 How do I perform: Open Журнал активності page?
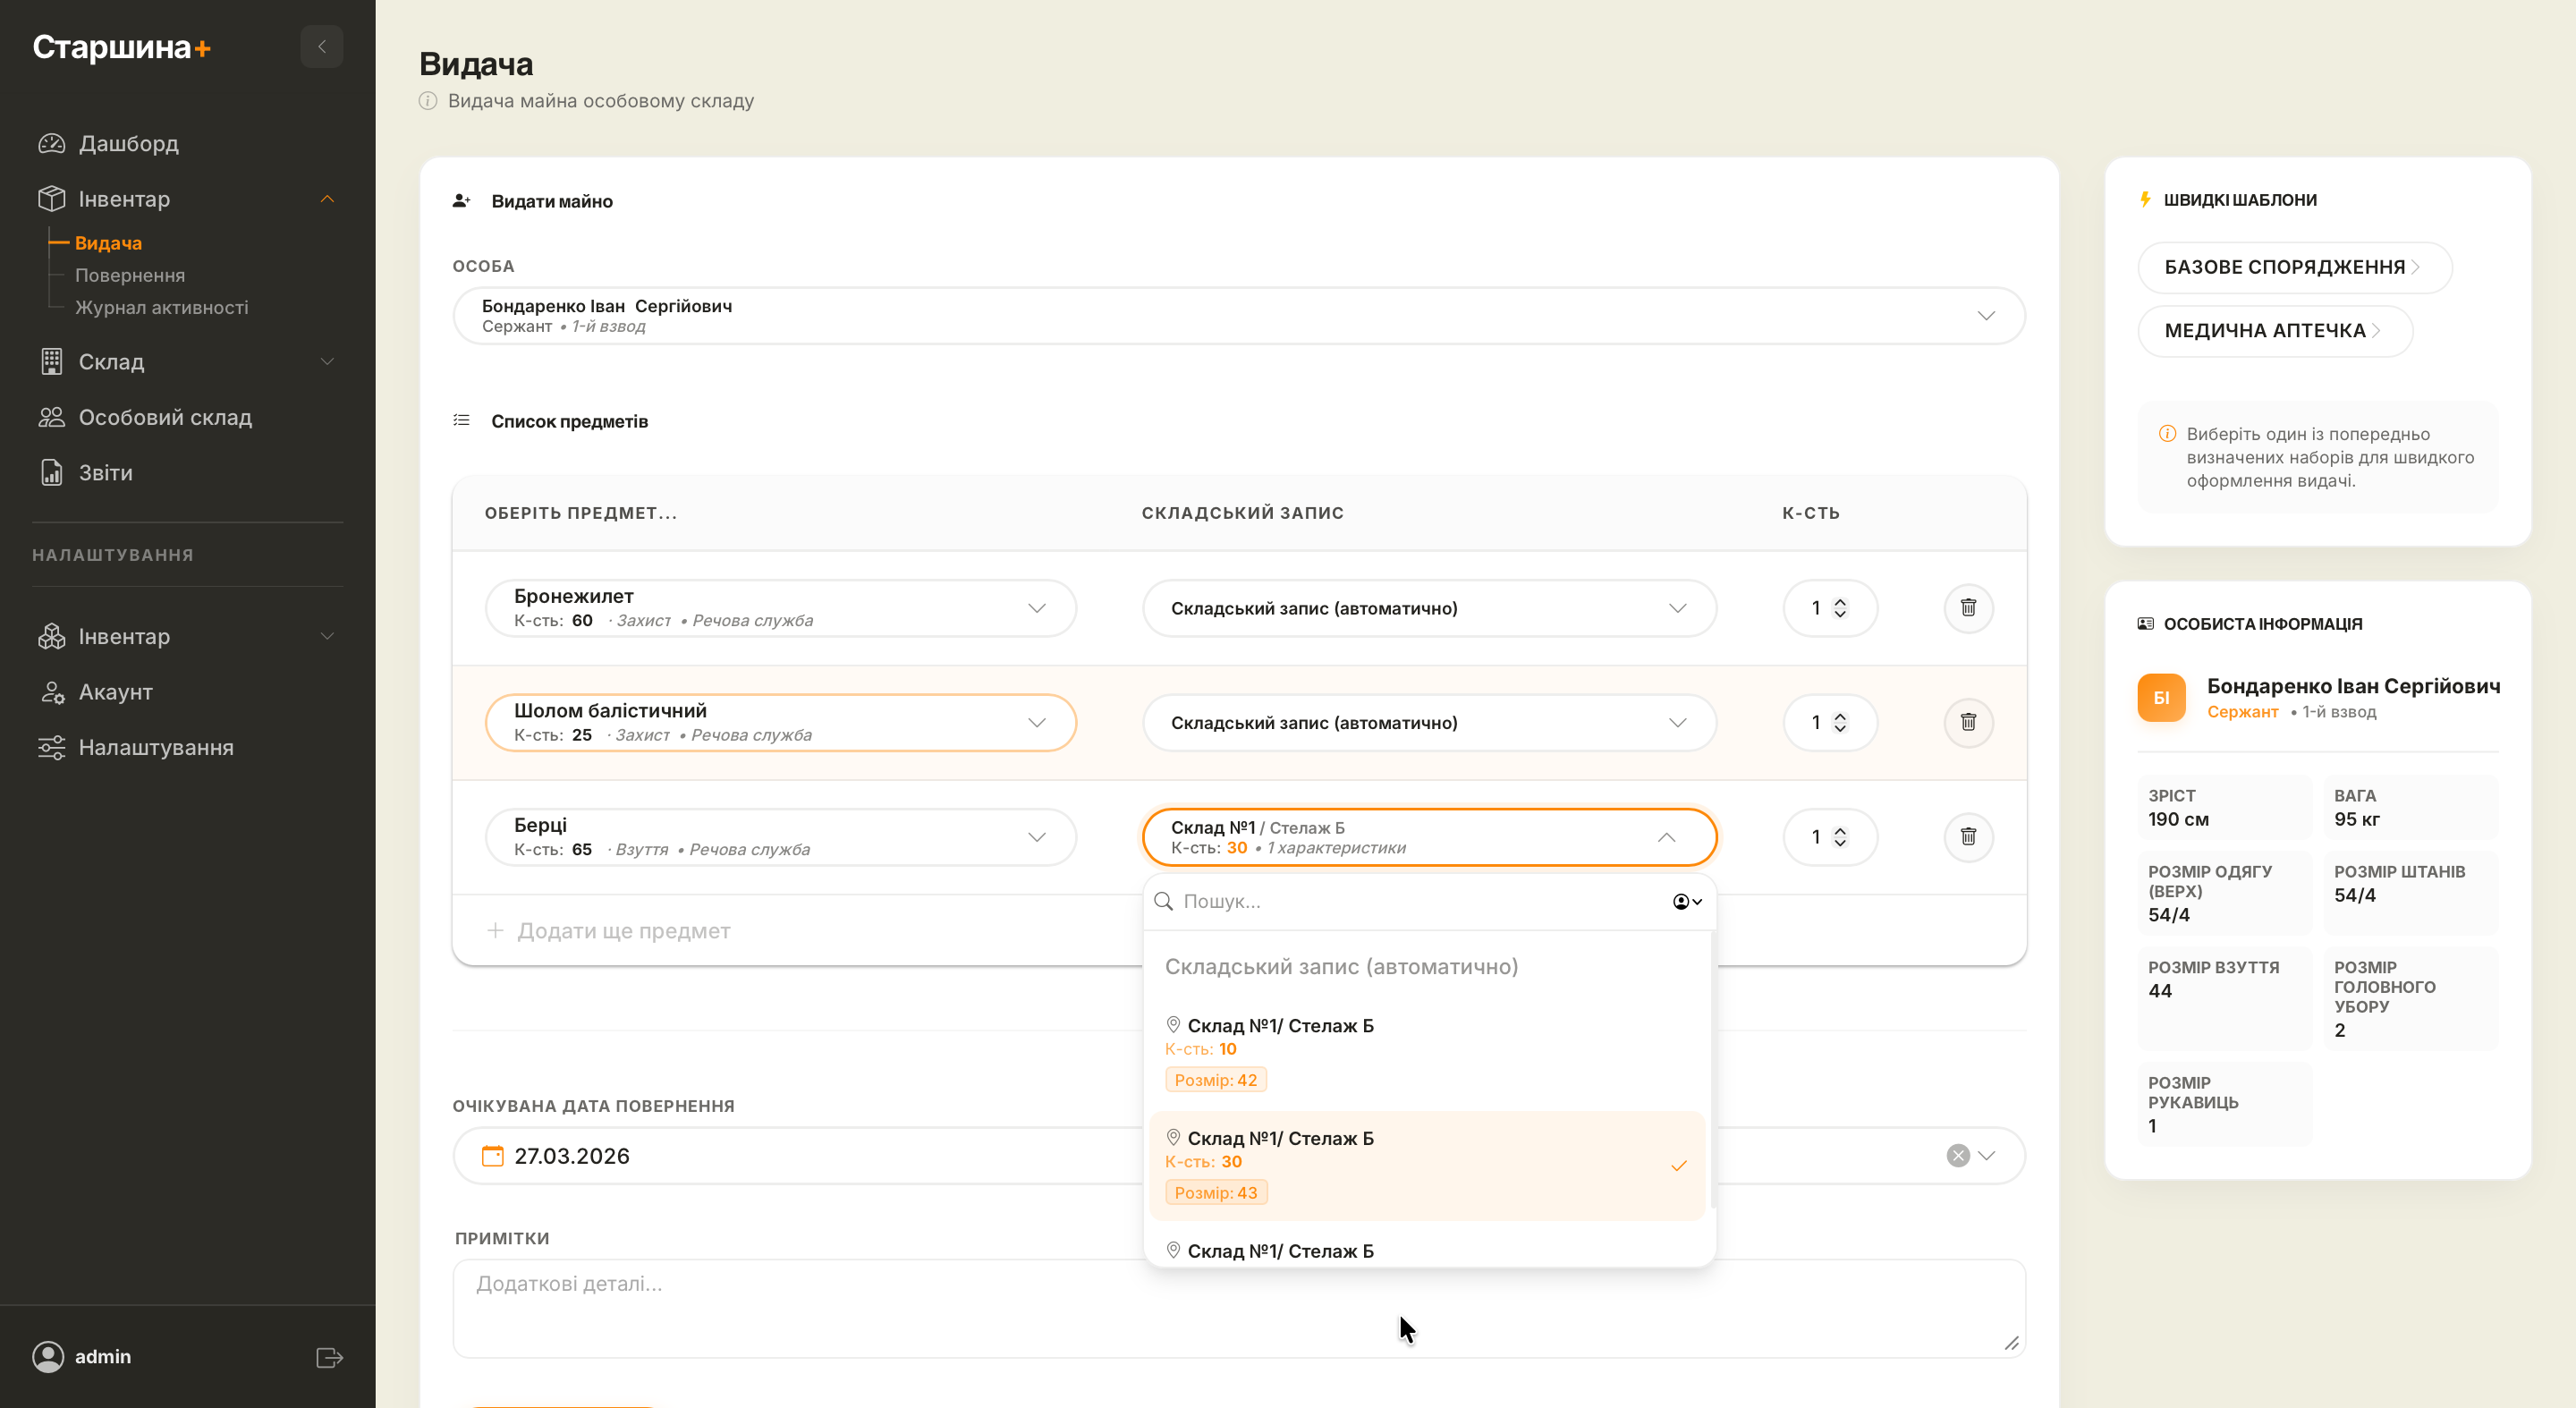pyautogui.click(x=161, y=307)
